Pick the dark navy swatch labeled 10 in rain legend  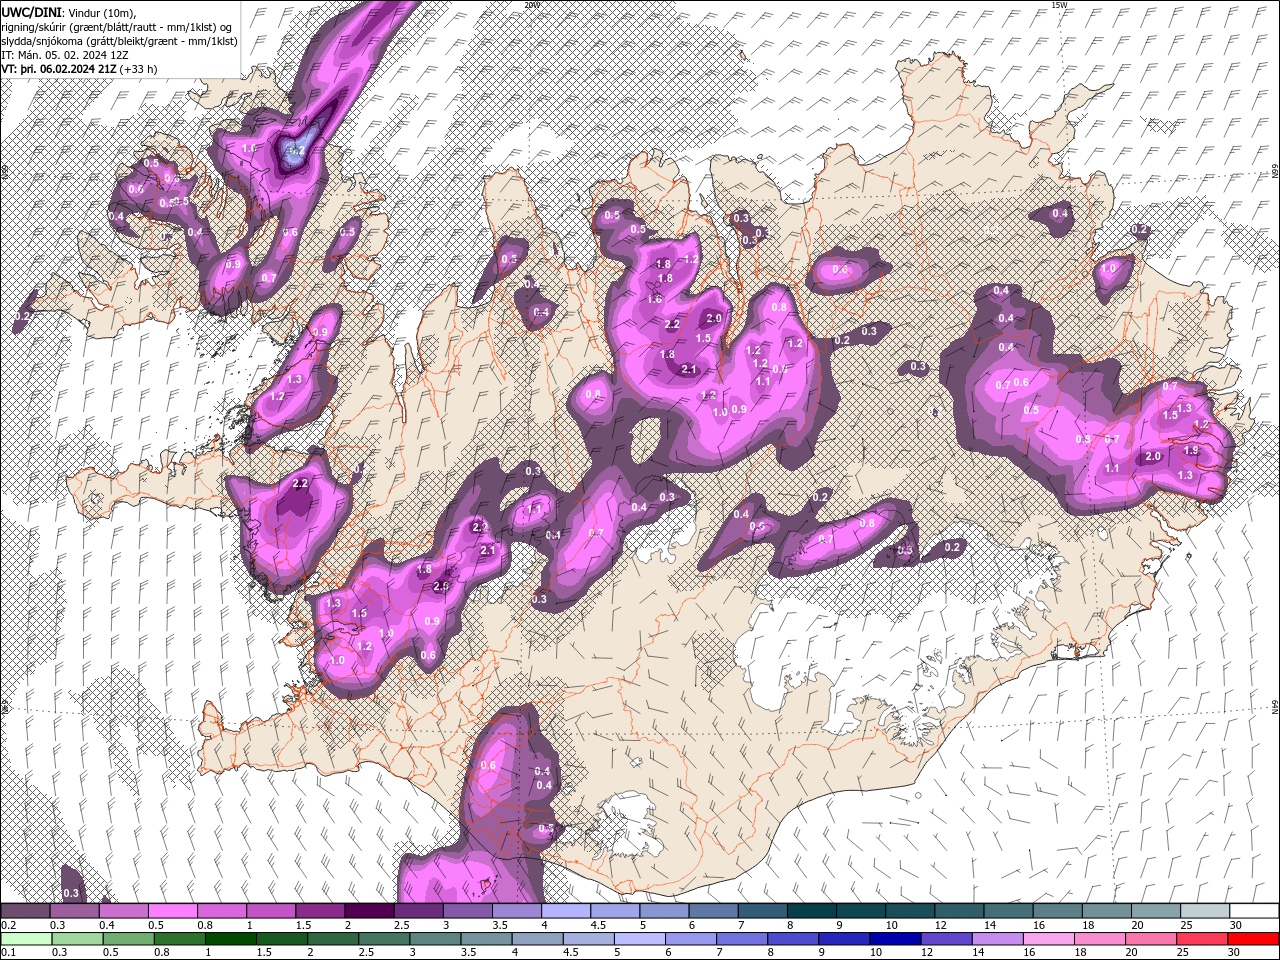(894, 939)
